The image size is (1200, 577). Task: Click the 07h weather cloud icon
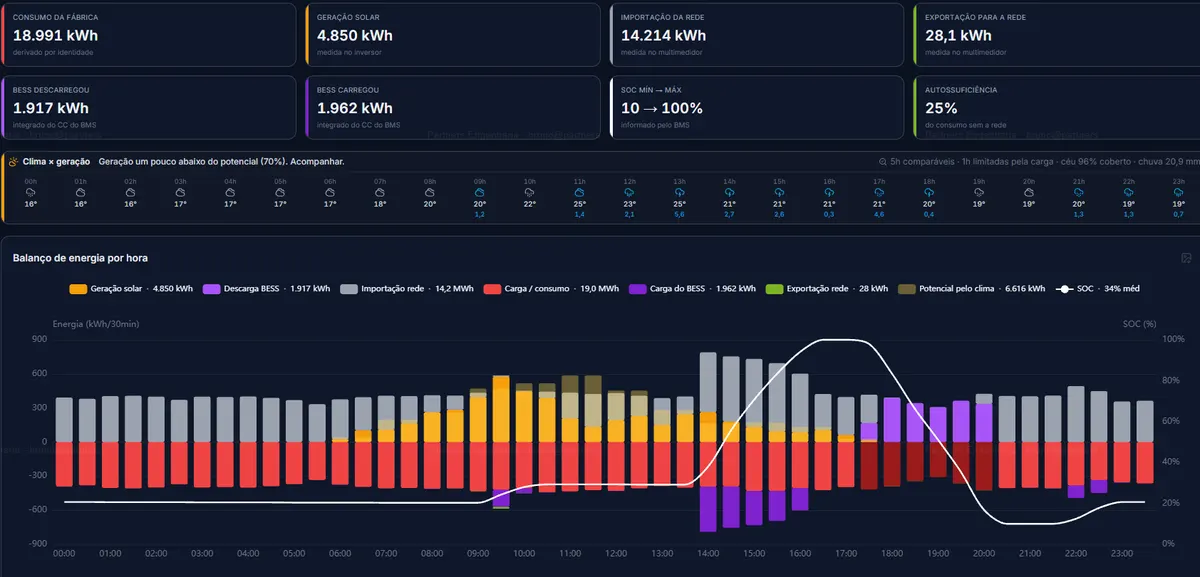(x=380, y=192)
